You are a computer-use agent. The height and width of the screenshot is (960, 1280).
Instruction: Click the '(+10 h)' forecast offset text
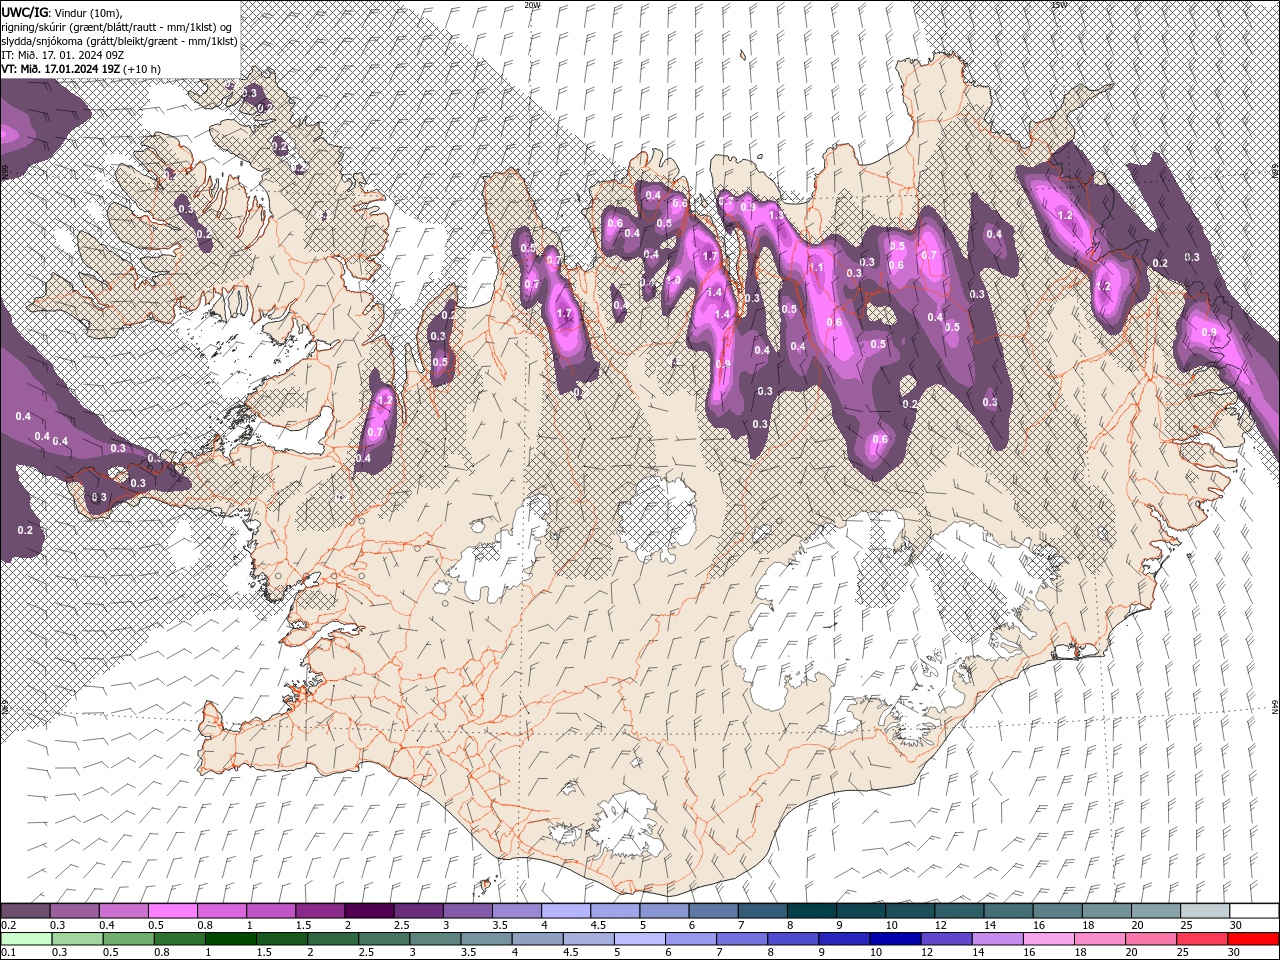coord(142,69)
